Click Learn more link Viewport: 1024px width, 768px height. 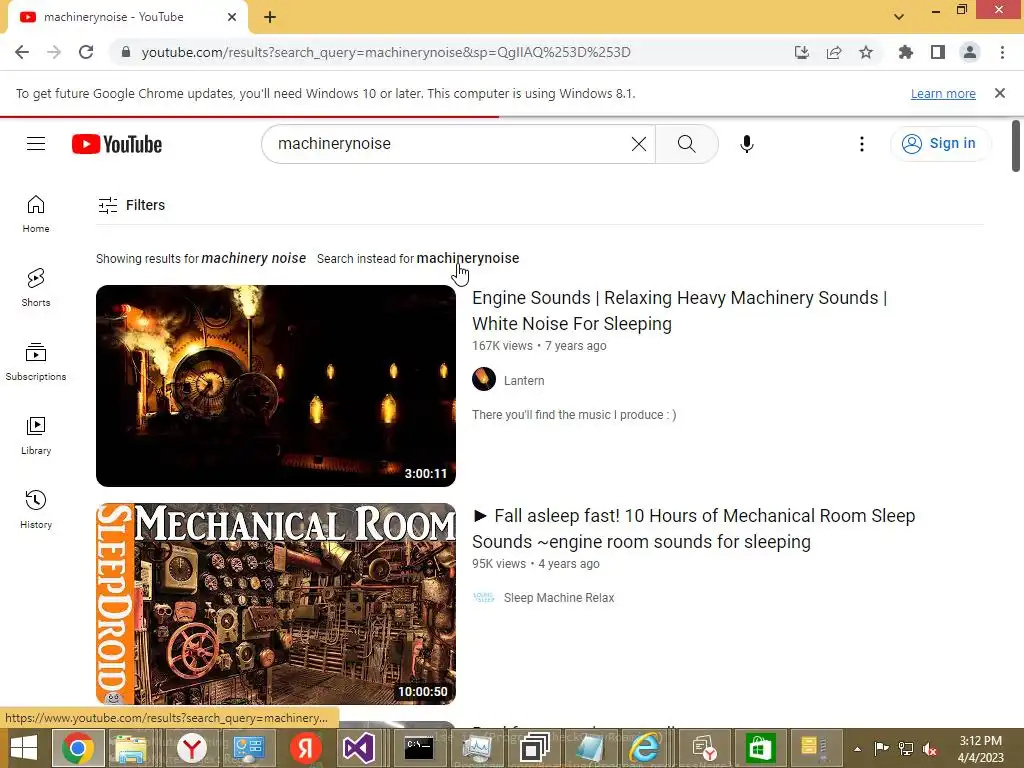pos(943,93)
